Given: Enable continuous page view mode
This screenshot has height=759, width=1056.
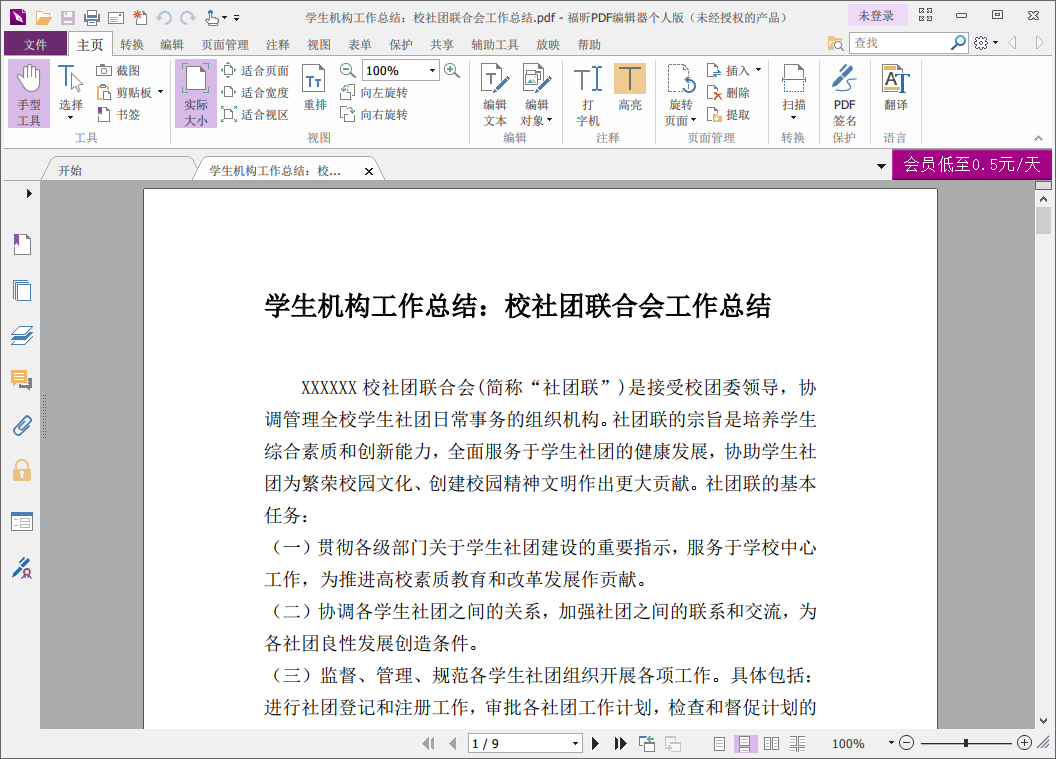Looking at the screenshot, I should click(744, 744).
